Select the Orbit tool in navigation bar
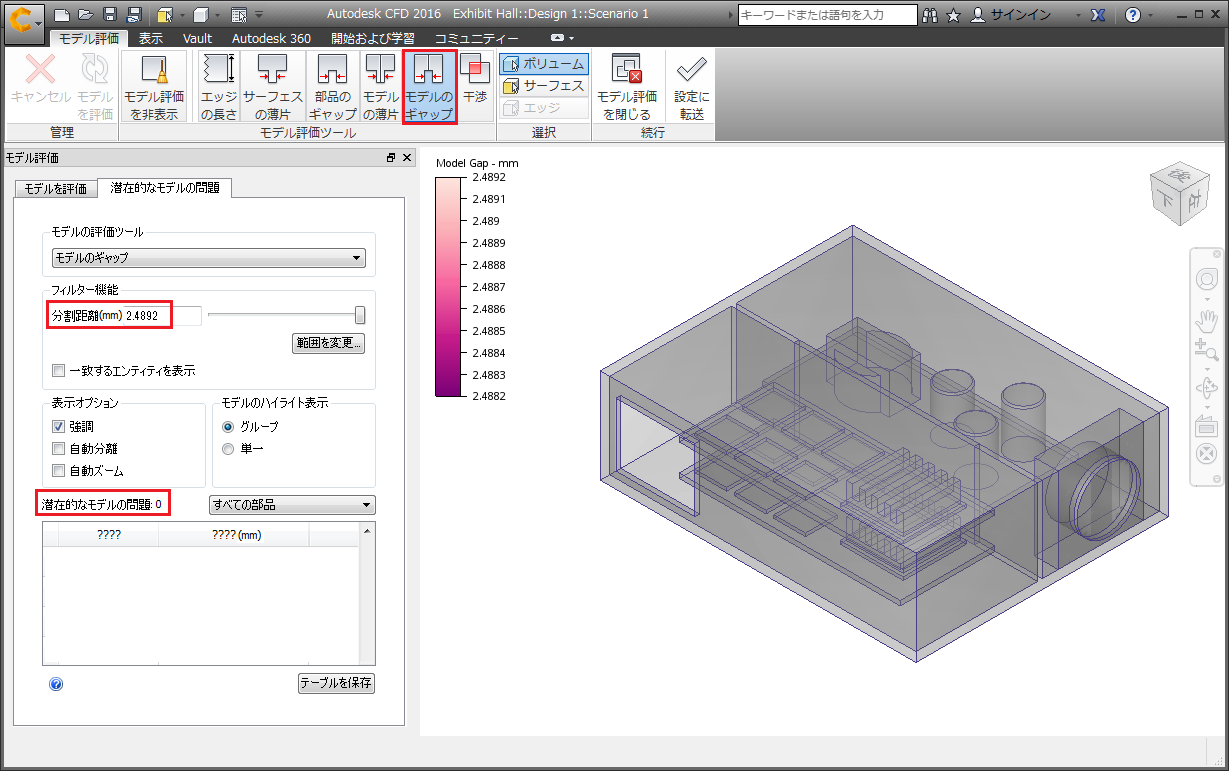The height and width of the screenshot is (771, 1229). (1206, 387)
